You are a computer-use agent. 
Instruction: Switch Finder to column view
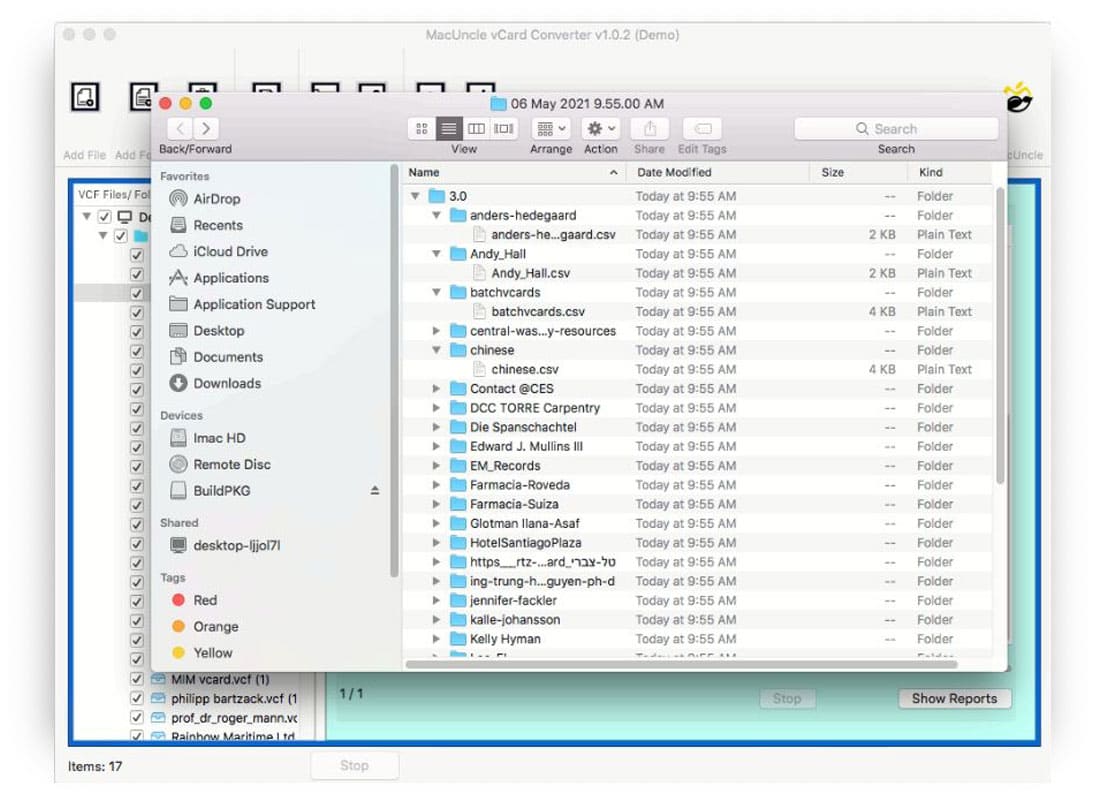coord(476,128)
